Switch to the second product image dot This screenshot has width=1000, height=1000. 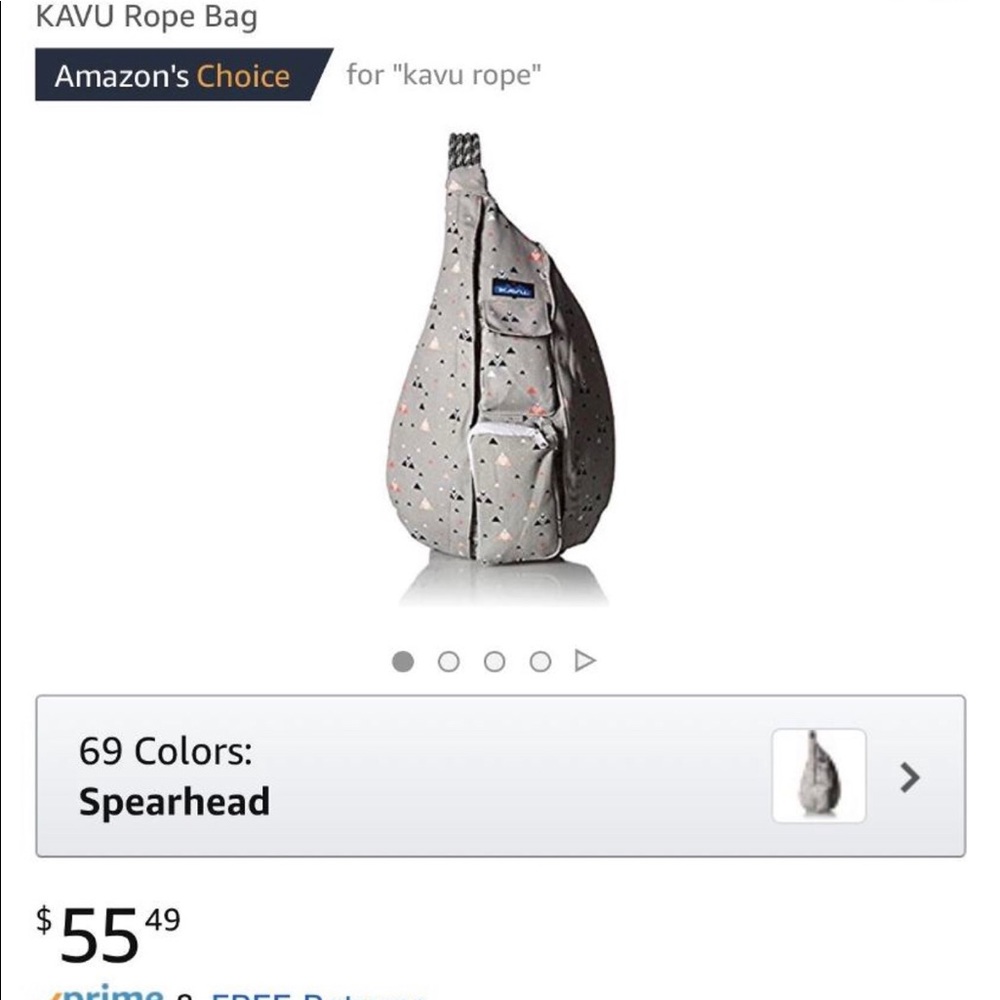449,661
